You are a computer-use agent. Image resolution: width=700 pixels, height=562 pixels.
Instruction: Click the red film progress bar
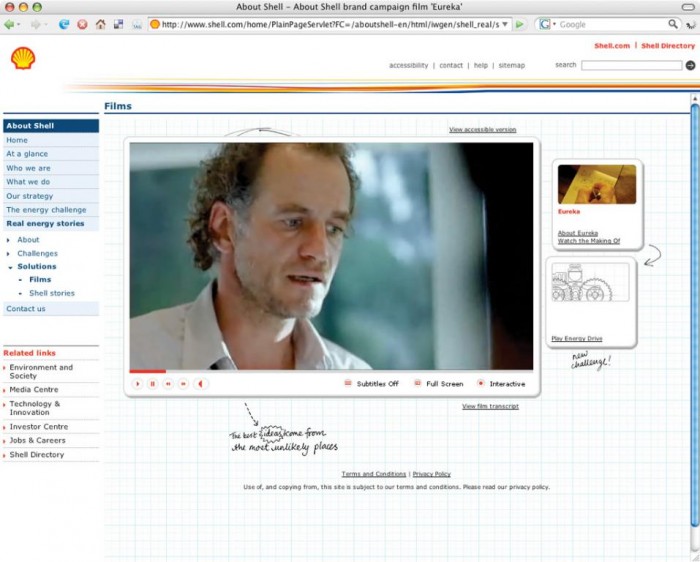pyautogui.click(x=148, y=371)
